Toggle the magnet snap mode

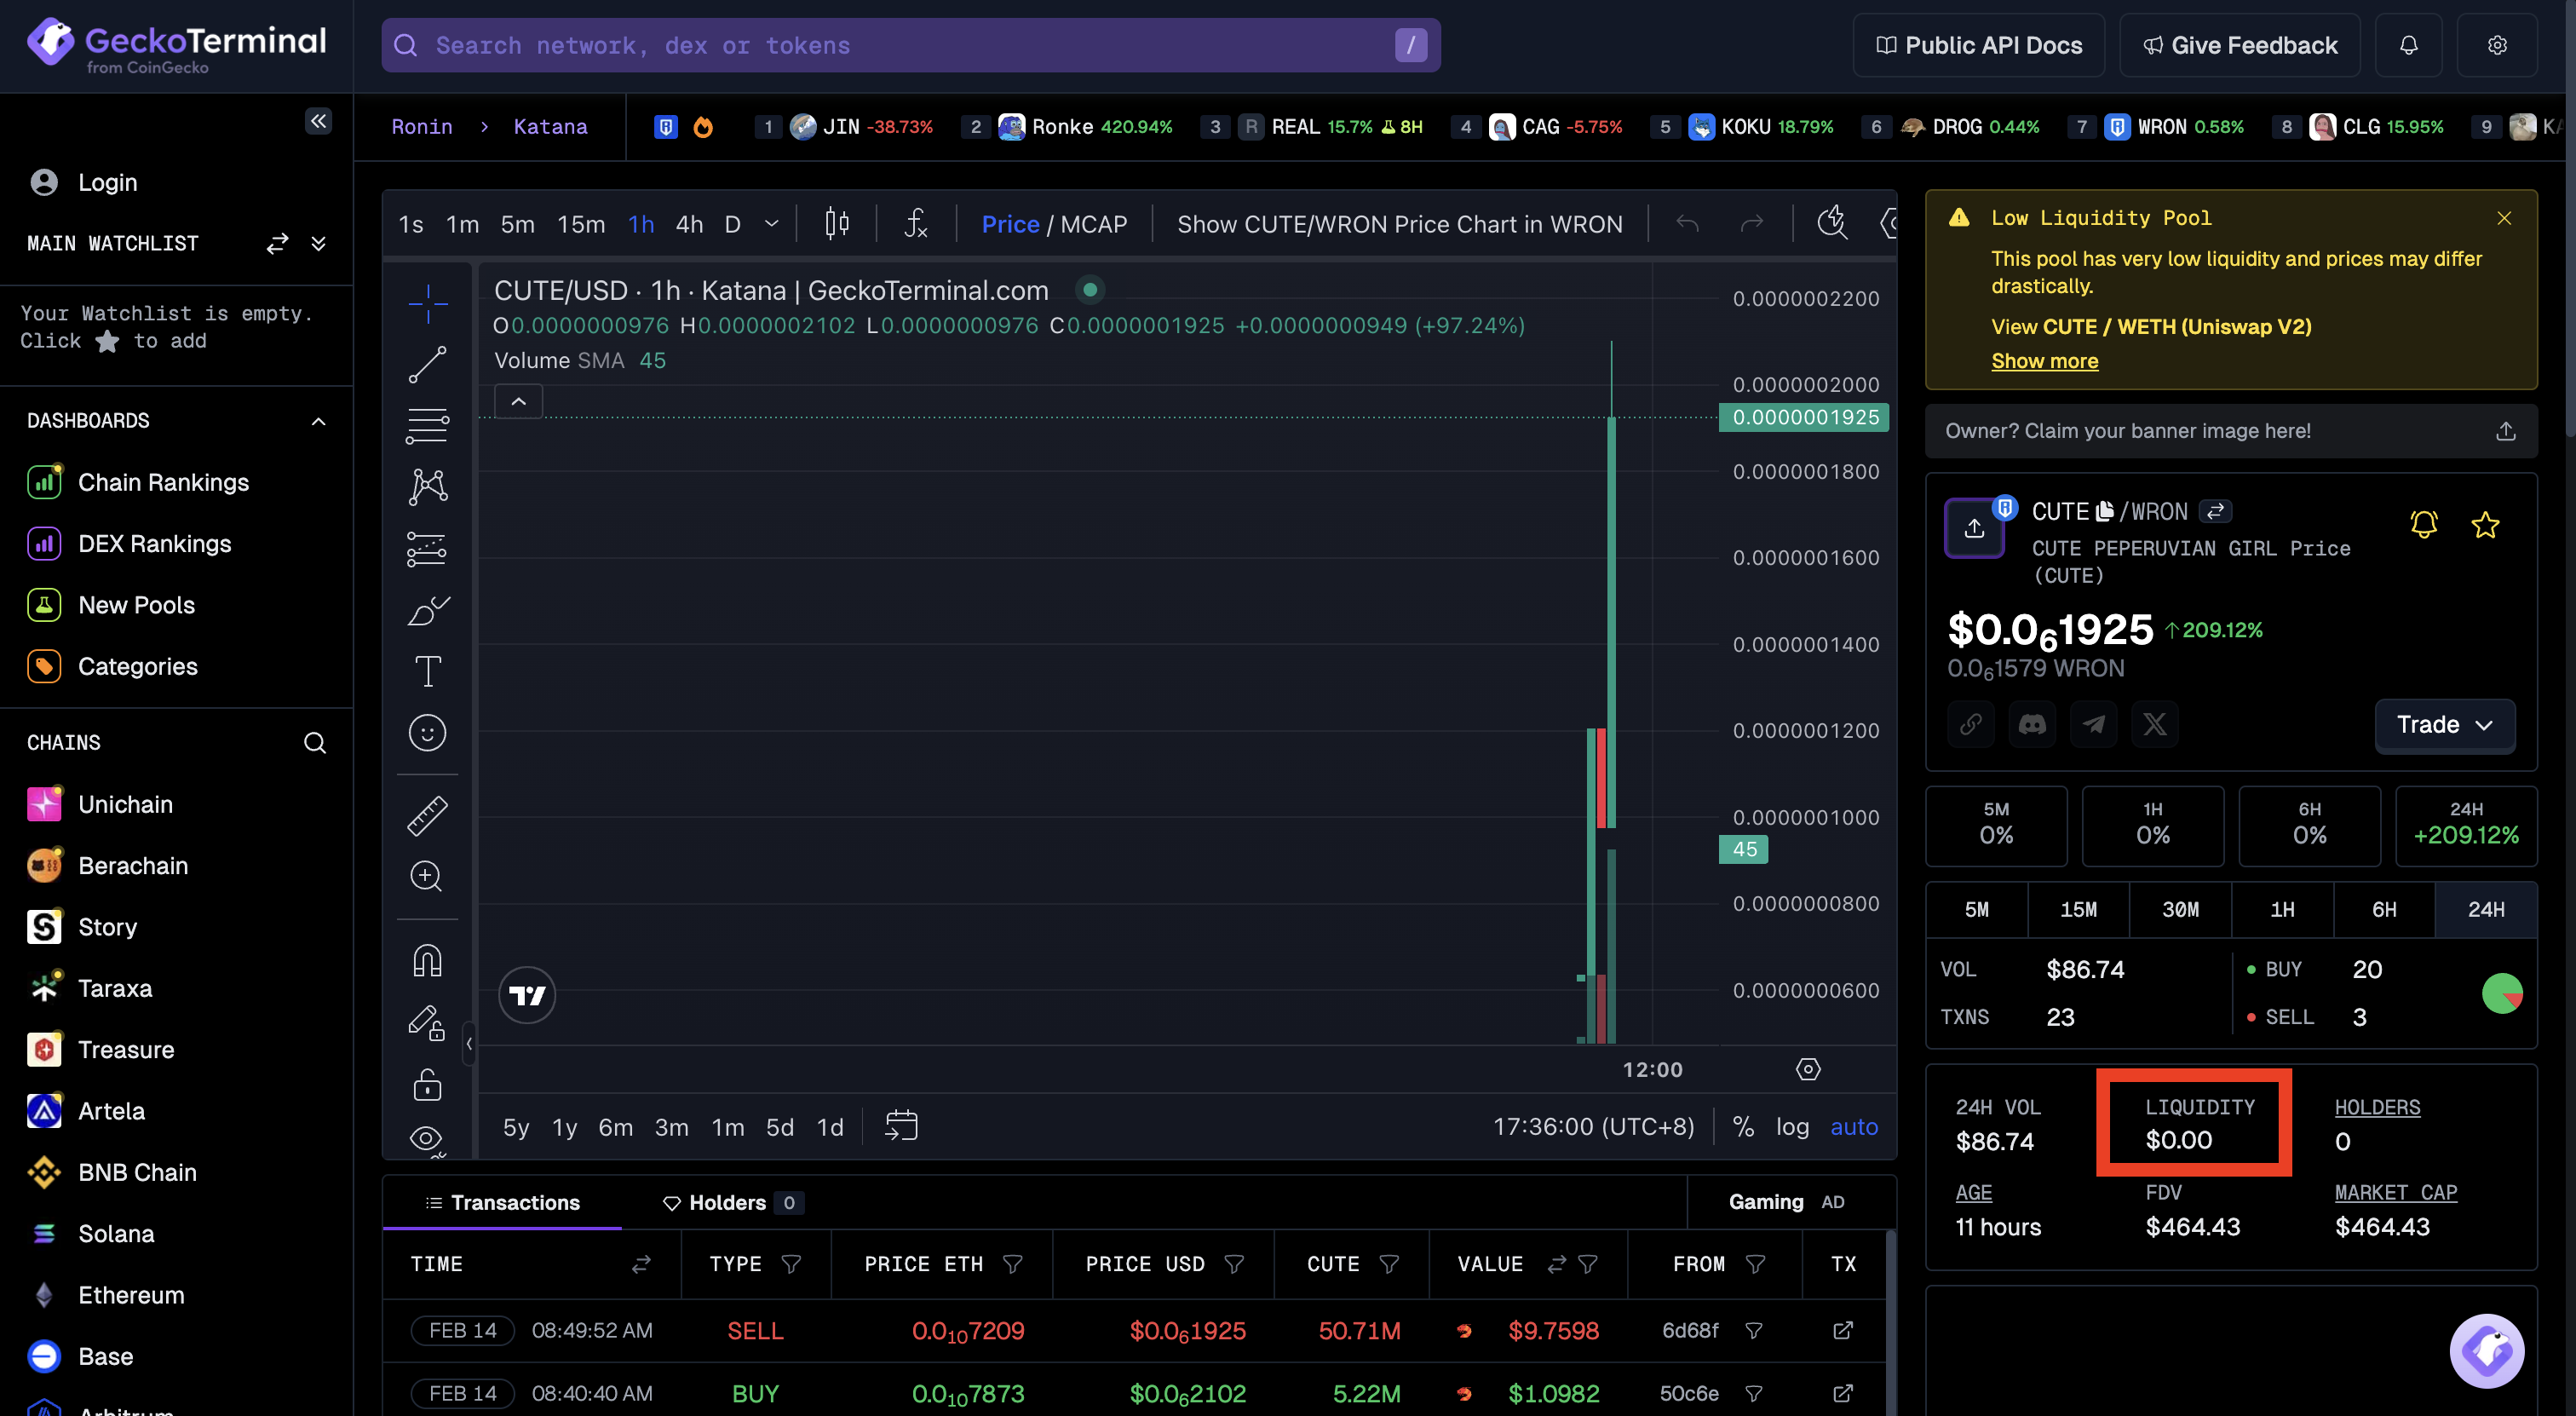click(427, 961)
